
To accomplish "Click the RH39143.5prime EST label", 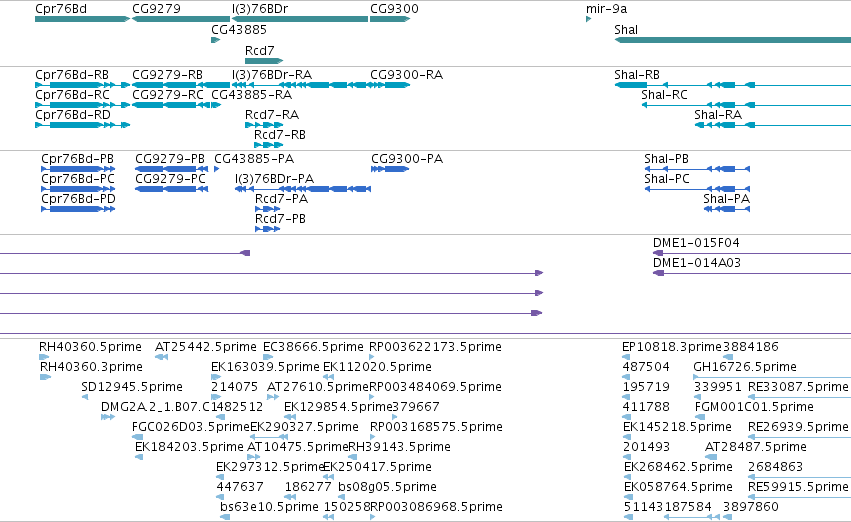I will click(399, 447).
